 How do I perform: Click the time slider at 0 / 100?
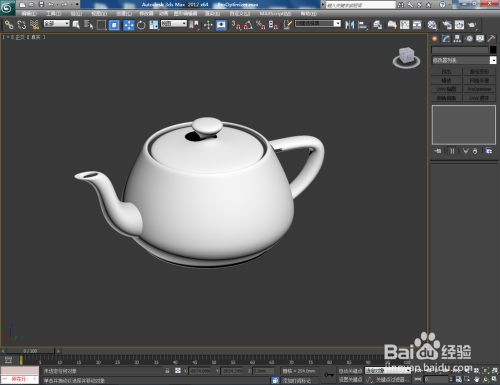pyautogui.click(x=30, y=351)
